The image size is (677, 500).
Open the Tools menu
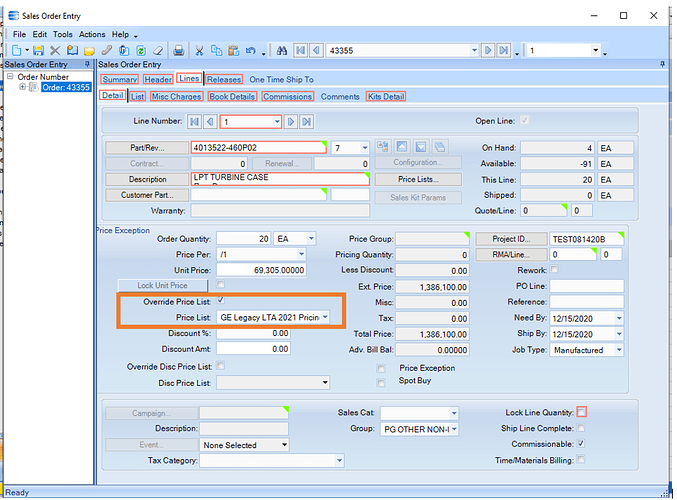63,34
